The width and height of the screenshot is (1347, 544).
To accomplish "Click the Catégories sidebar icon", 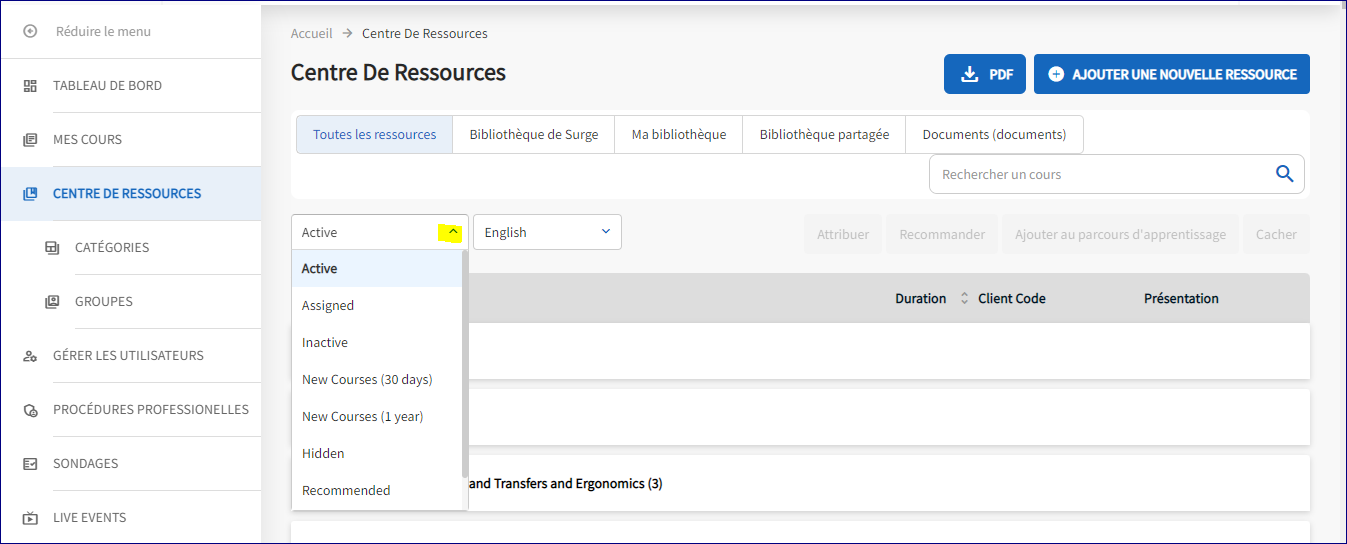I will click(52, 248).
